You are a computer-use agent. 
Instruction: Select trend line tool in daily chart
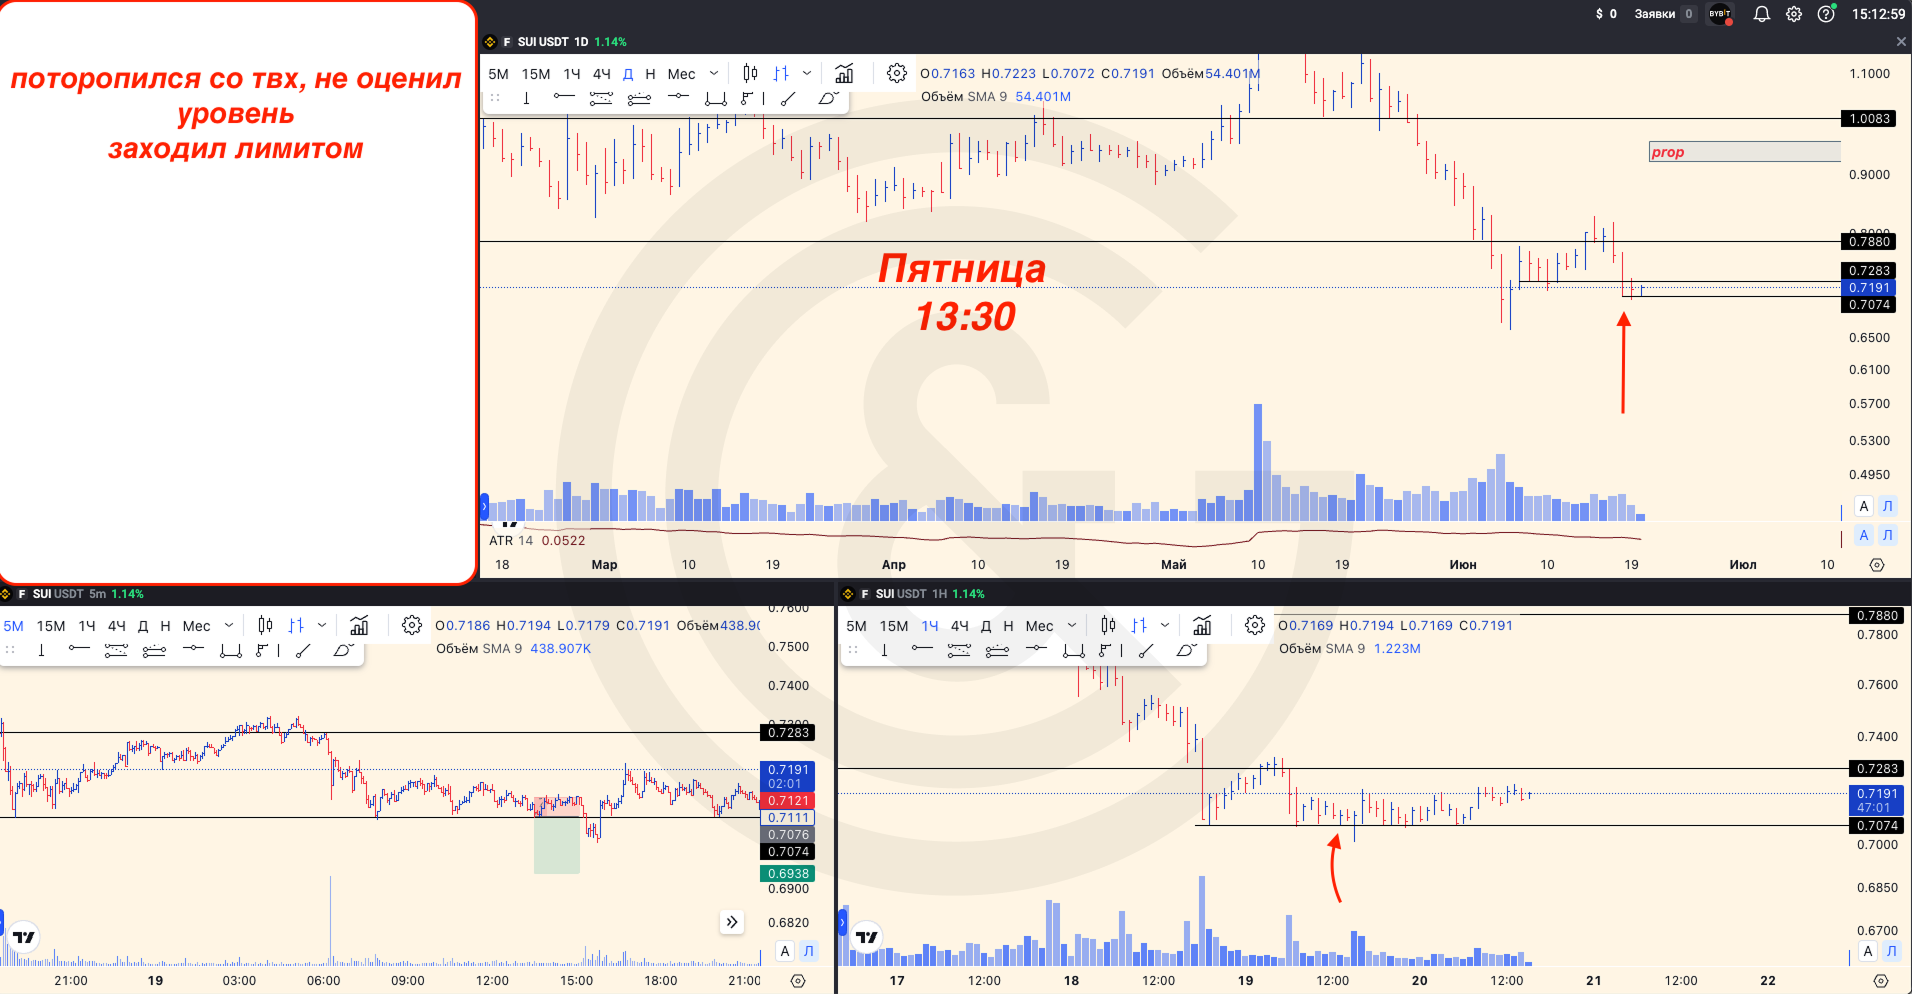(x=788, y=98)
